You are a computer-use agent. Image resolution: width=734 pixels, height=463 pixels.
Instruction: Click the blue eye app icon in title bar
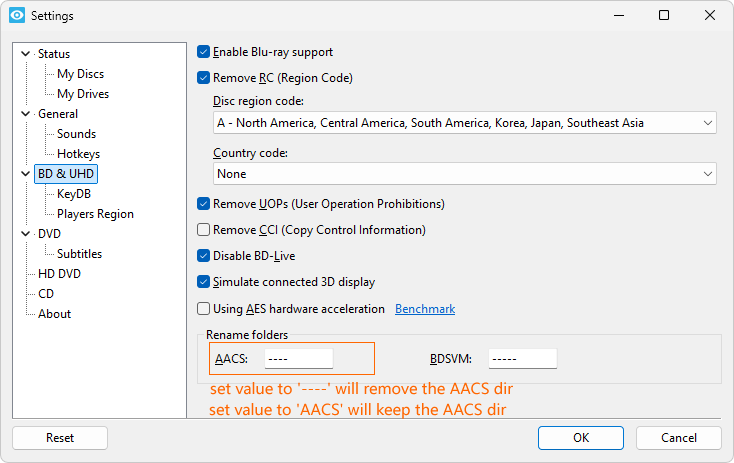[17, 15]
